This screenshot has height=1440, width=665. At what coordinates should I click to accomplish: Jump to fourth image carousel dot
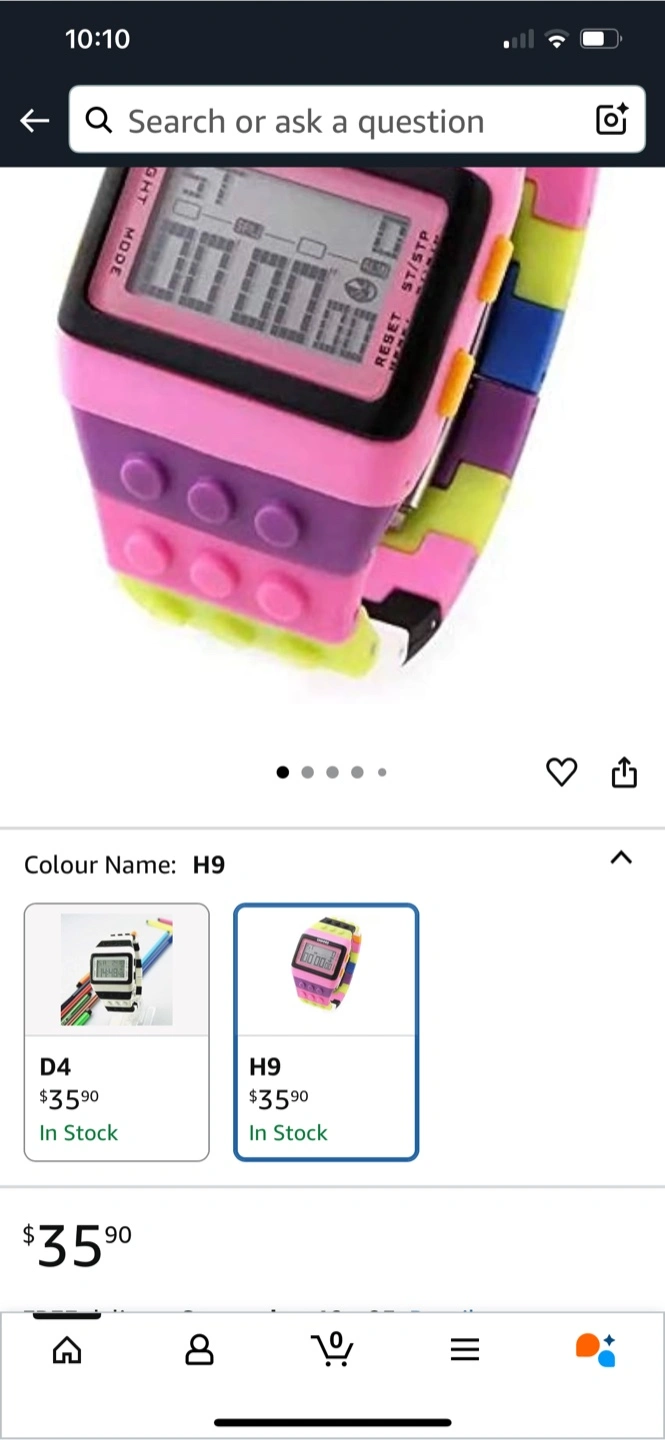(x=357, y=772)
